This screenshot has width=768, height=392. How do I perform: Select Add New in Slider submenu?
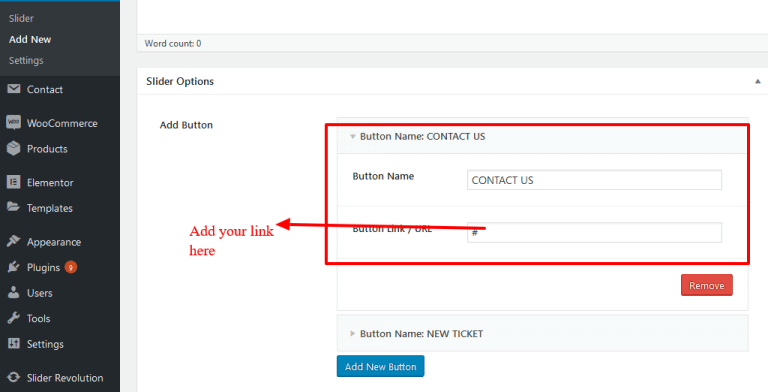[x=30, y=40]
